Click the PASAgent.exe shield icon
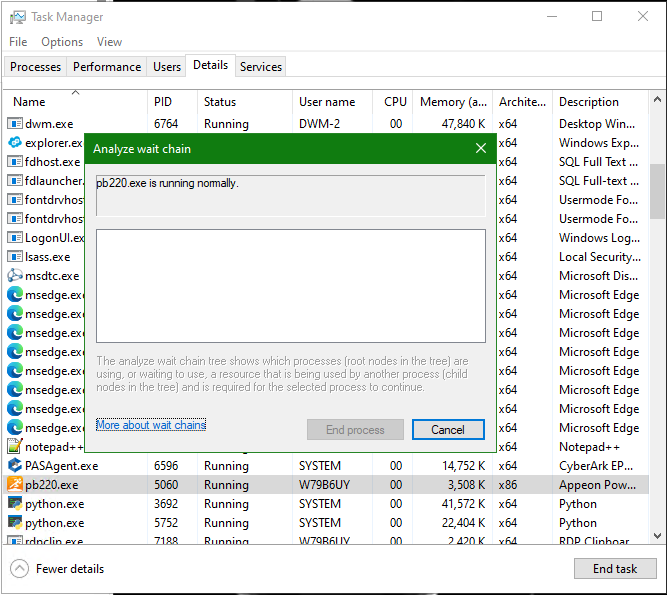 15,466
